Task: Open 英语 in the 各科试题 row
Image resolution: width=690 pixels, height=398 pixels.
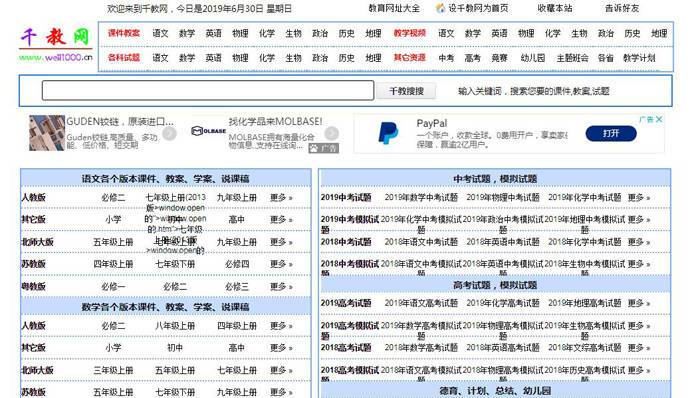Action: pyautogui.click(x=213, y=58)
